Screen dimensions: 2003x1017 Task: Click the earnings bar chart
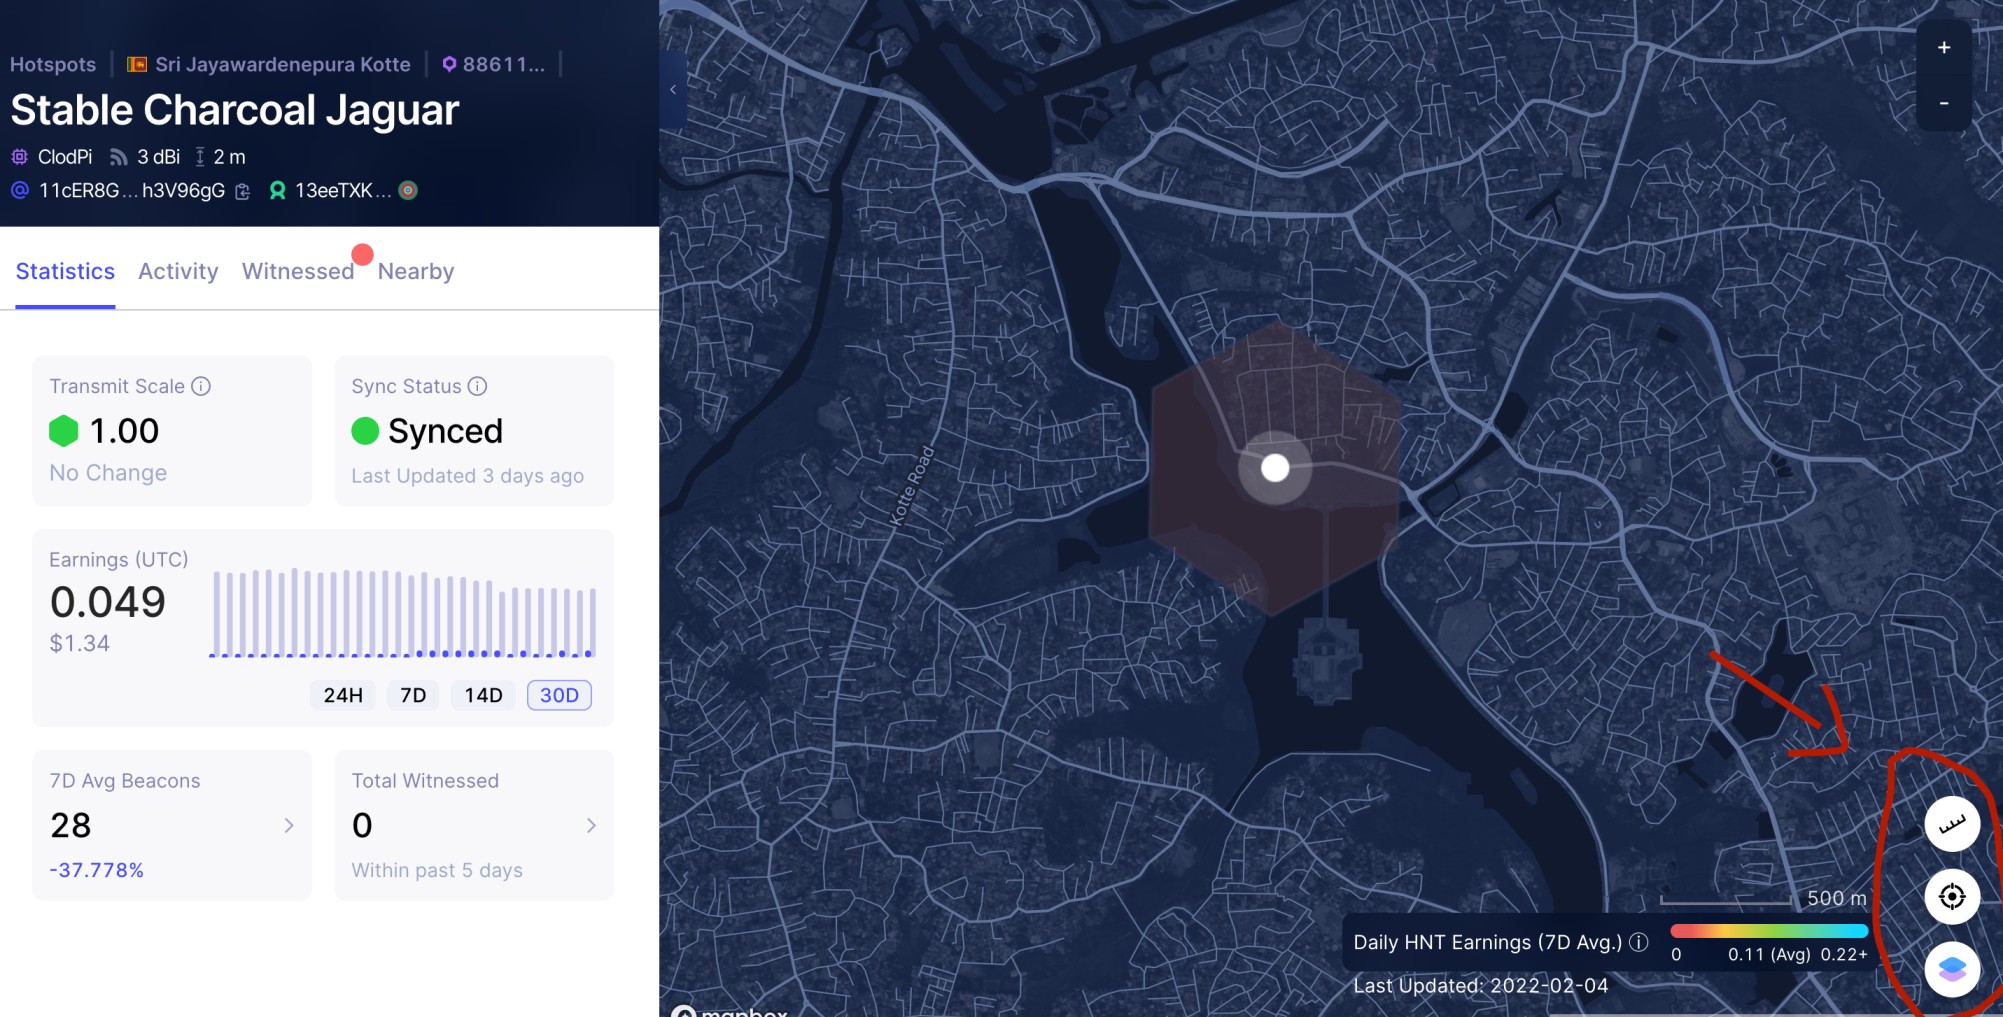click(403, 612)
